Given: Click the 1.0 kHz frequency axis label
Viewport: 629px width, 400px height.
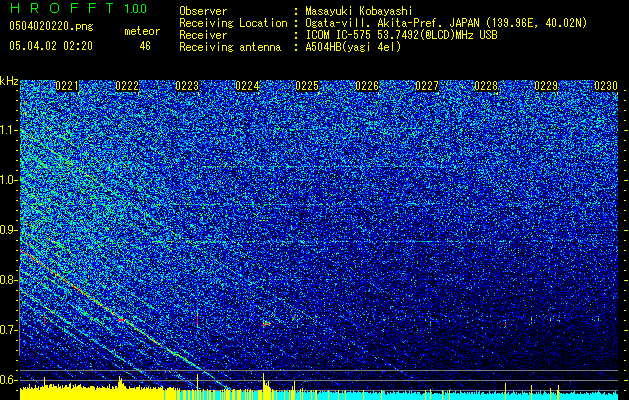Looking at the screenshot, I should tap(9, 180).
